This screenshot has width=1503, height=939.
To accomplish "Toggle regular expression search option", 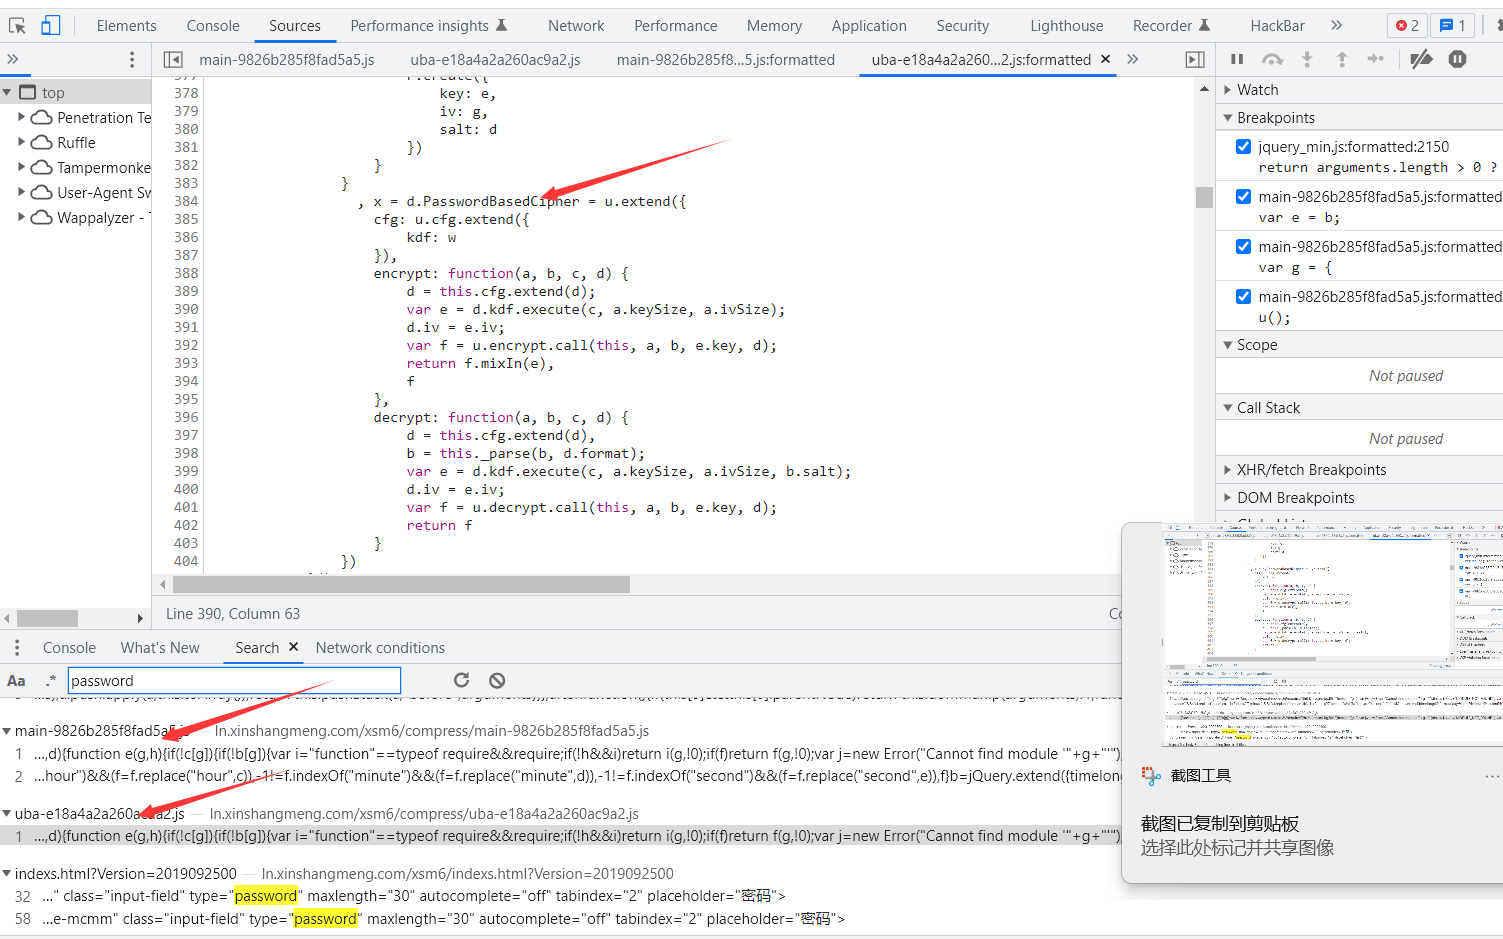I will [50, 681].
